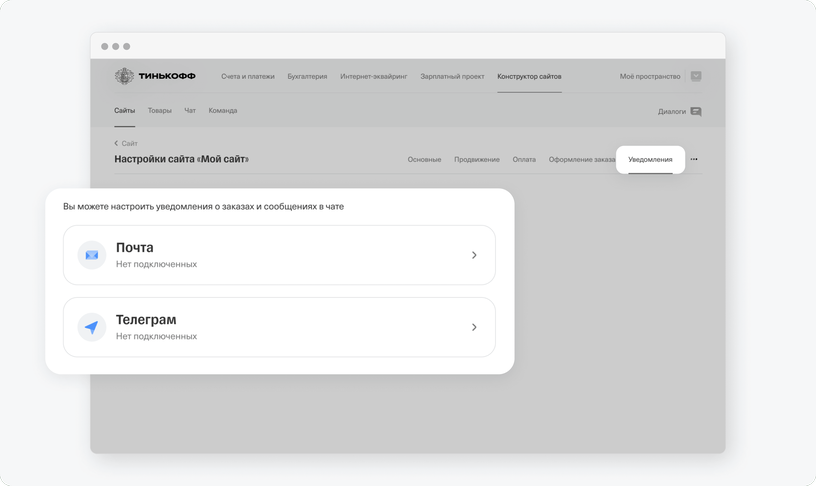
Task: Switch to the Уведомления tab
Action: pos(650,159)
